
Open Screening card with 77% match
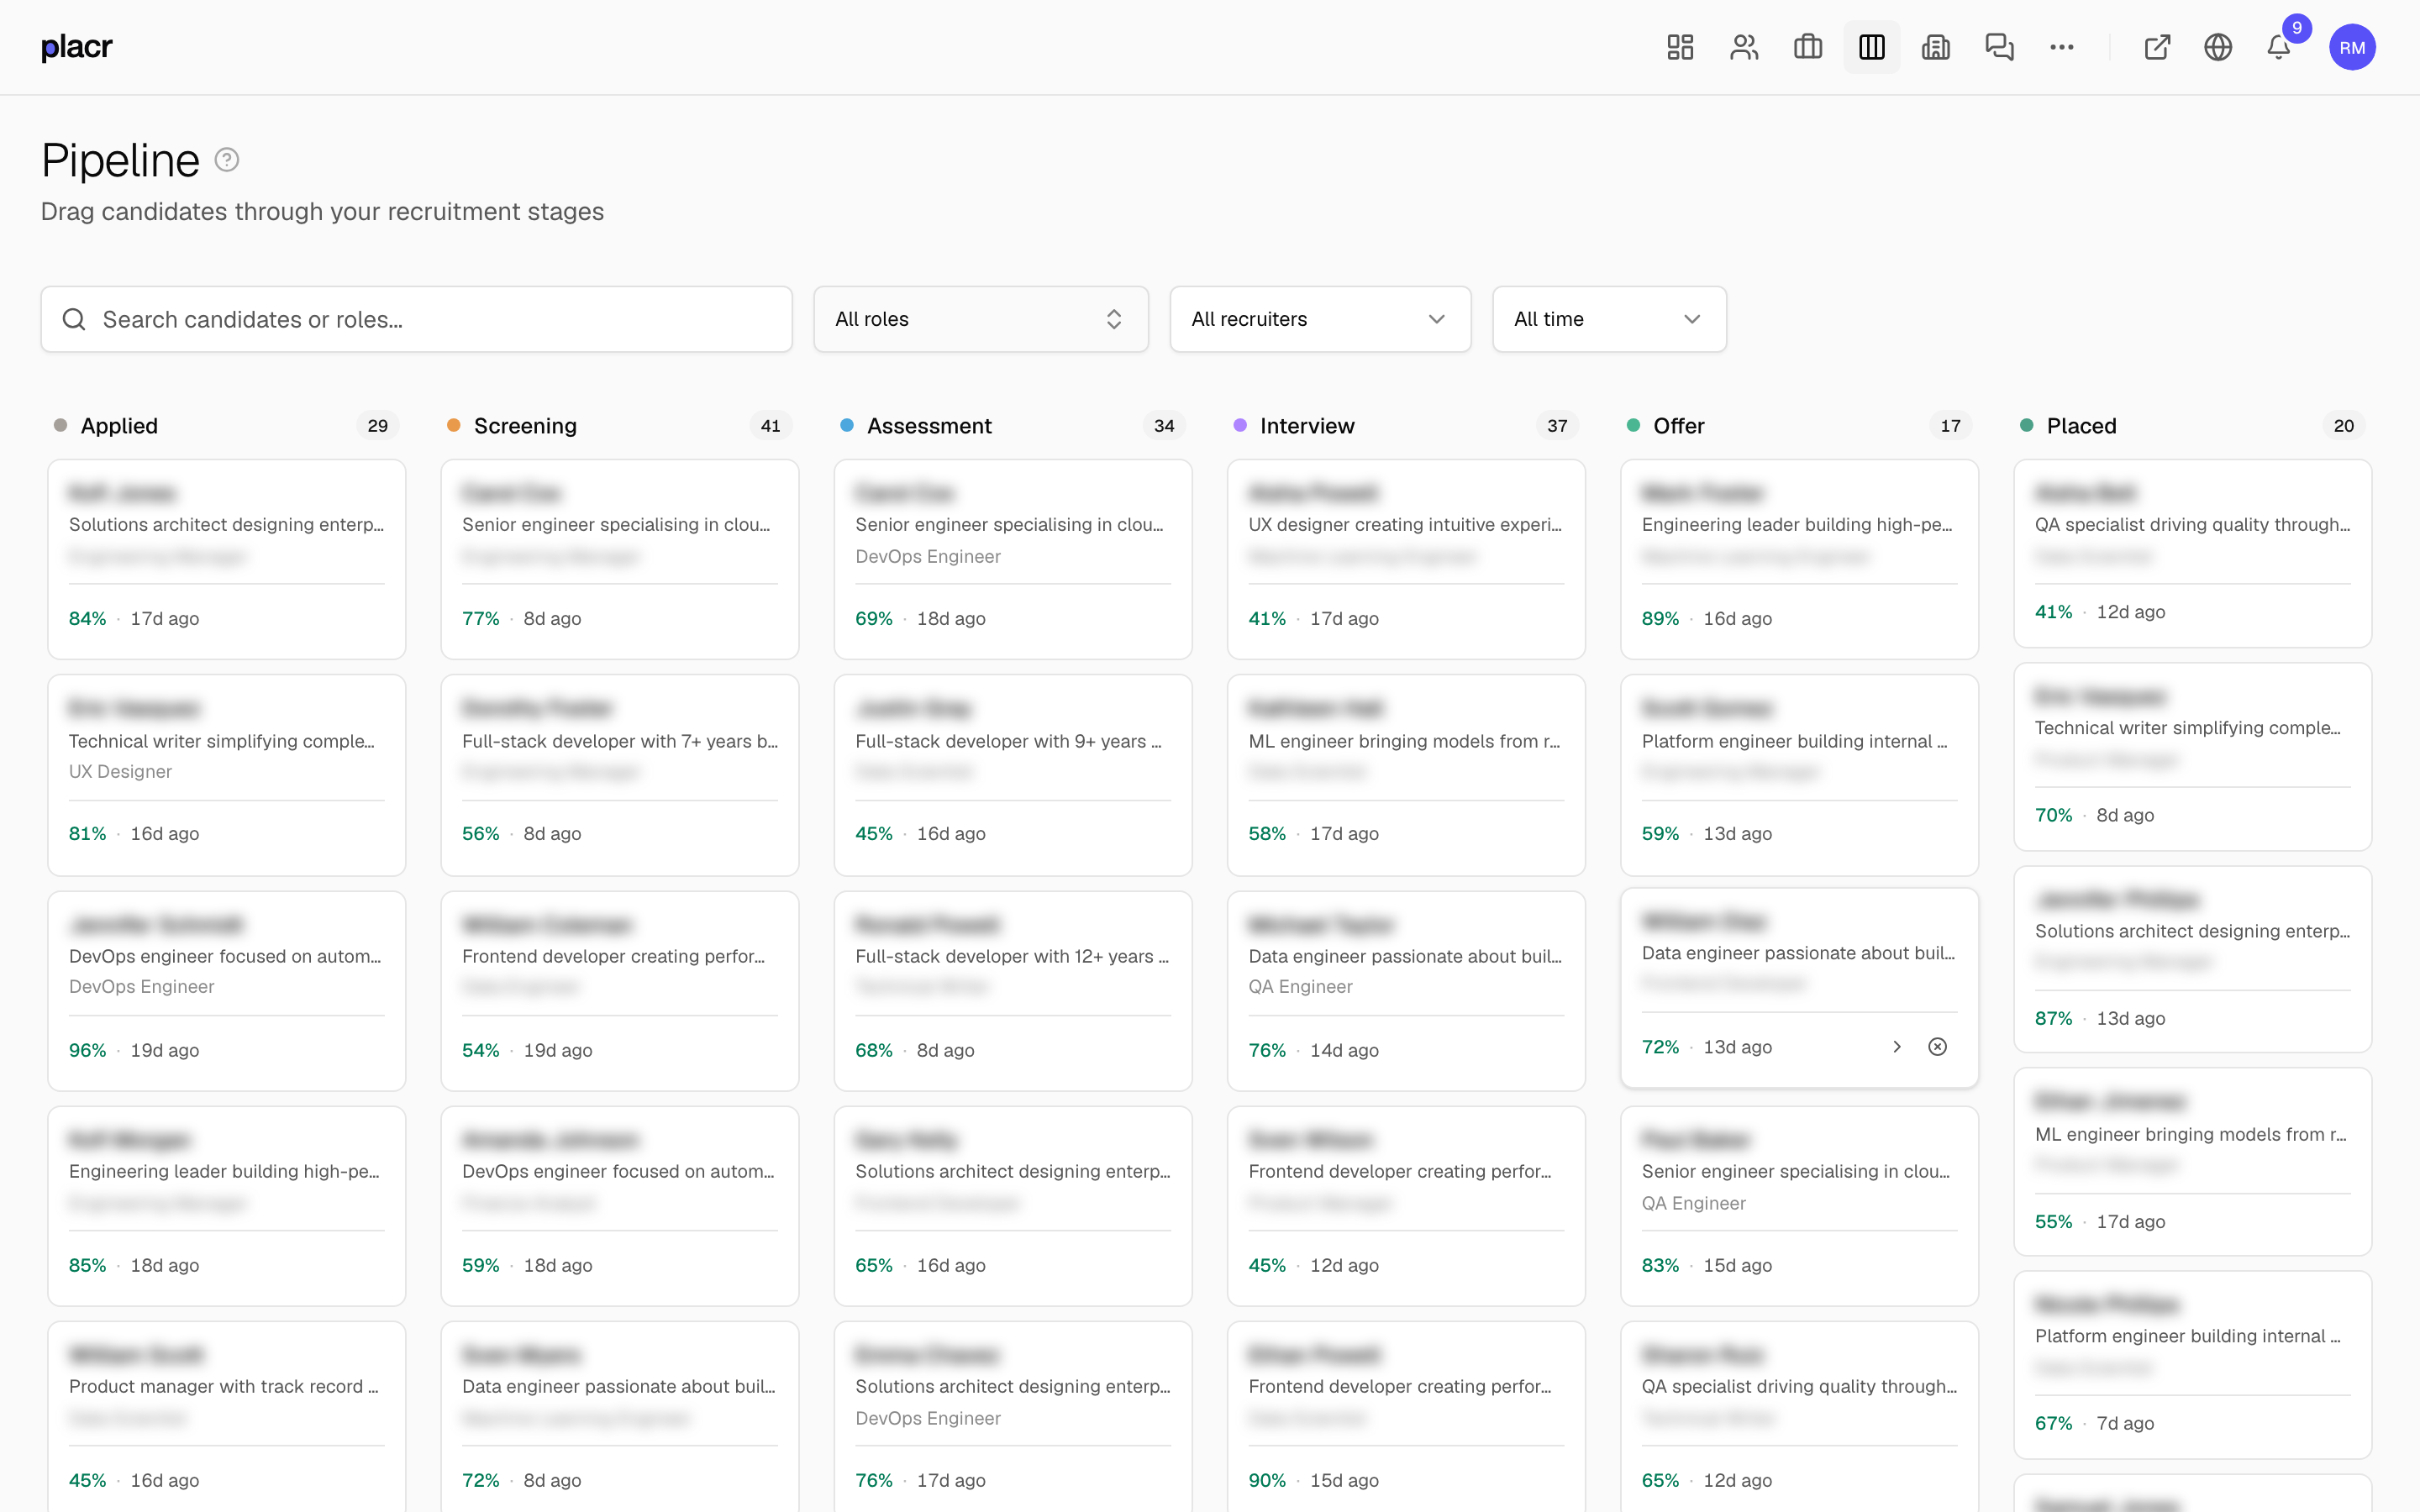620,559
